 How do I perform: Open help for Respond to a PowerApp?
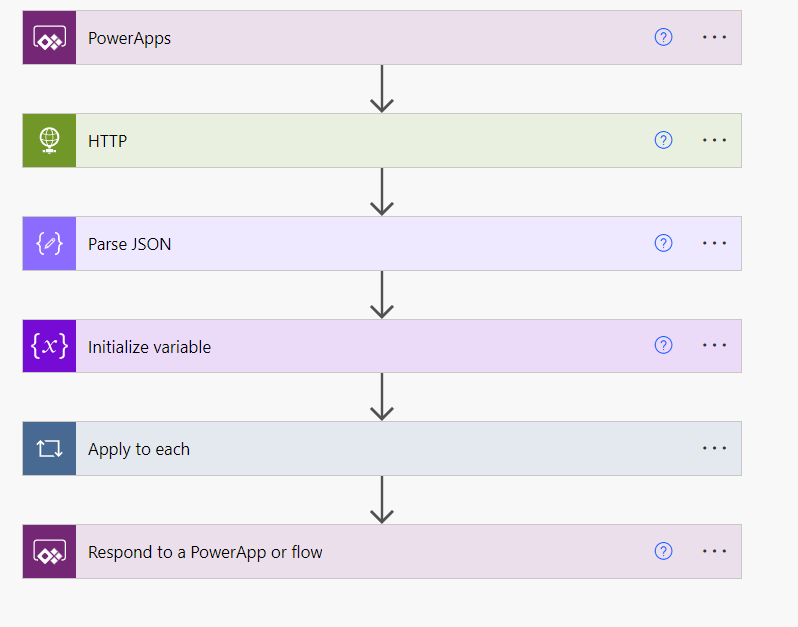pos(663,551)
